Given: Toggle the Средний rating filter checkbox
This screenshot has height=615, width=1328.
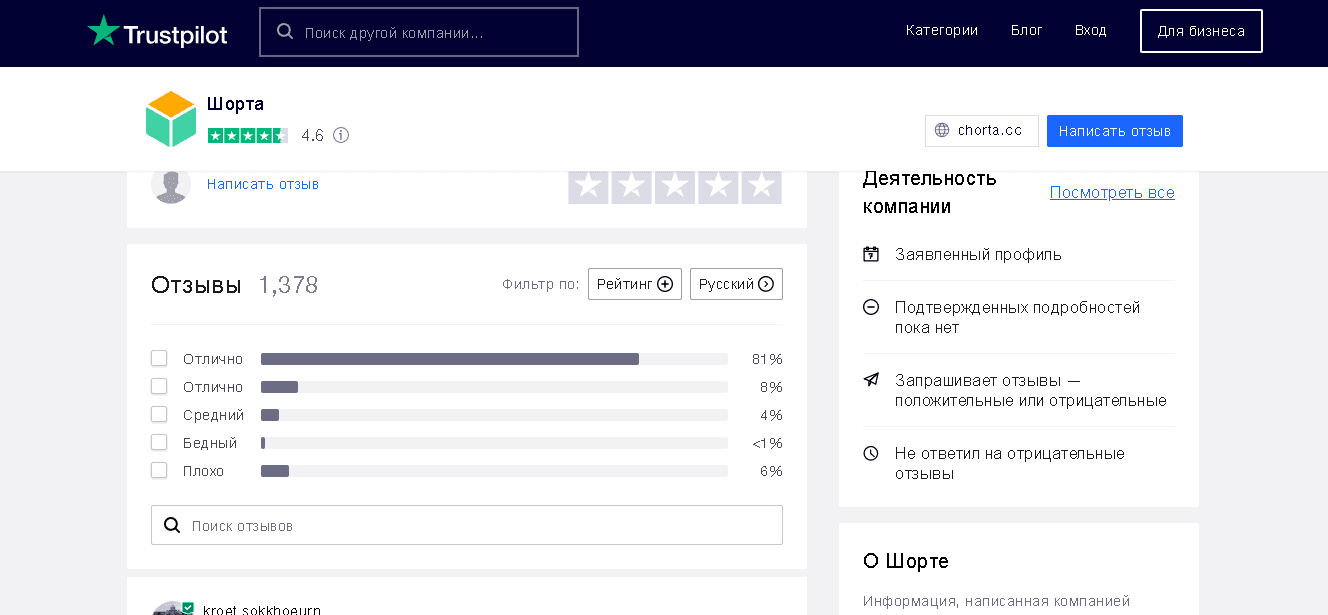Looking at the screenshot, I should point(159,414).
